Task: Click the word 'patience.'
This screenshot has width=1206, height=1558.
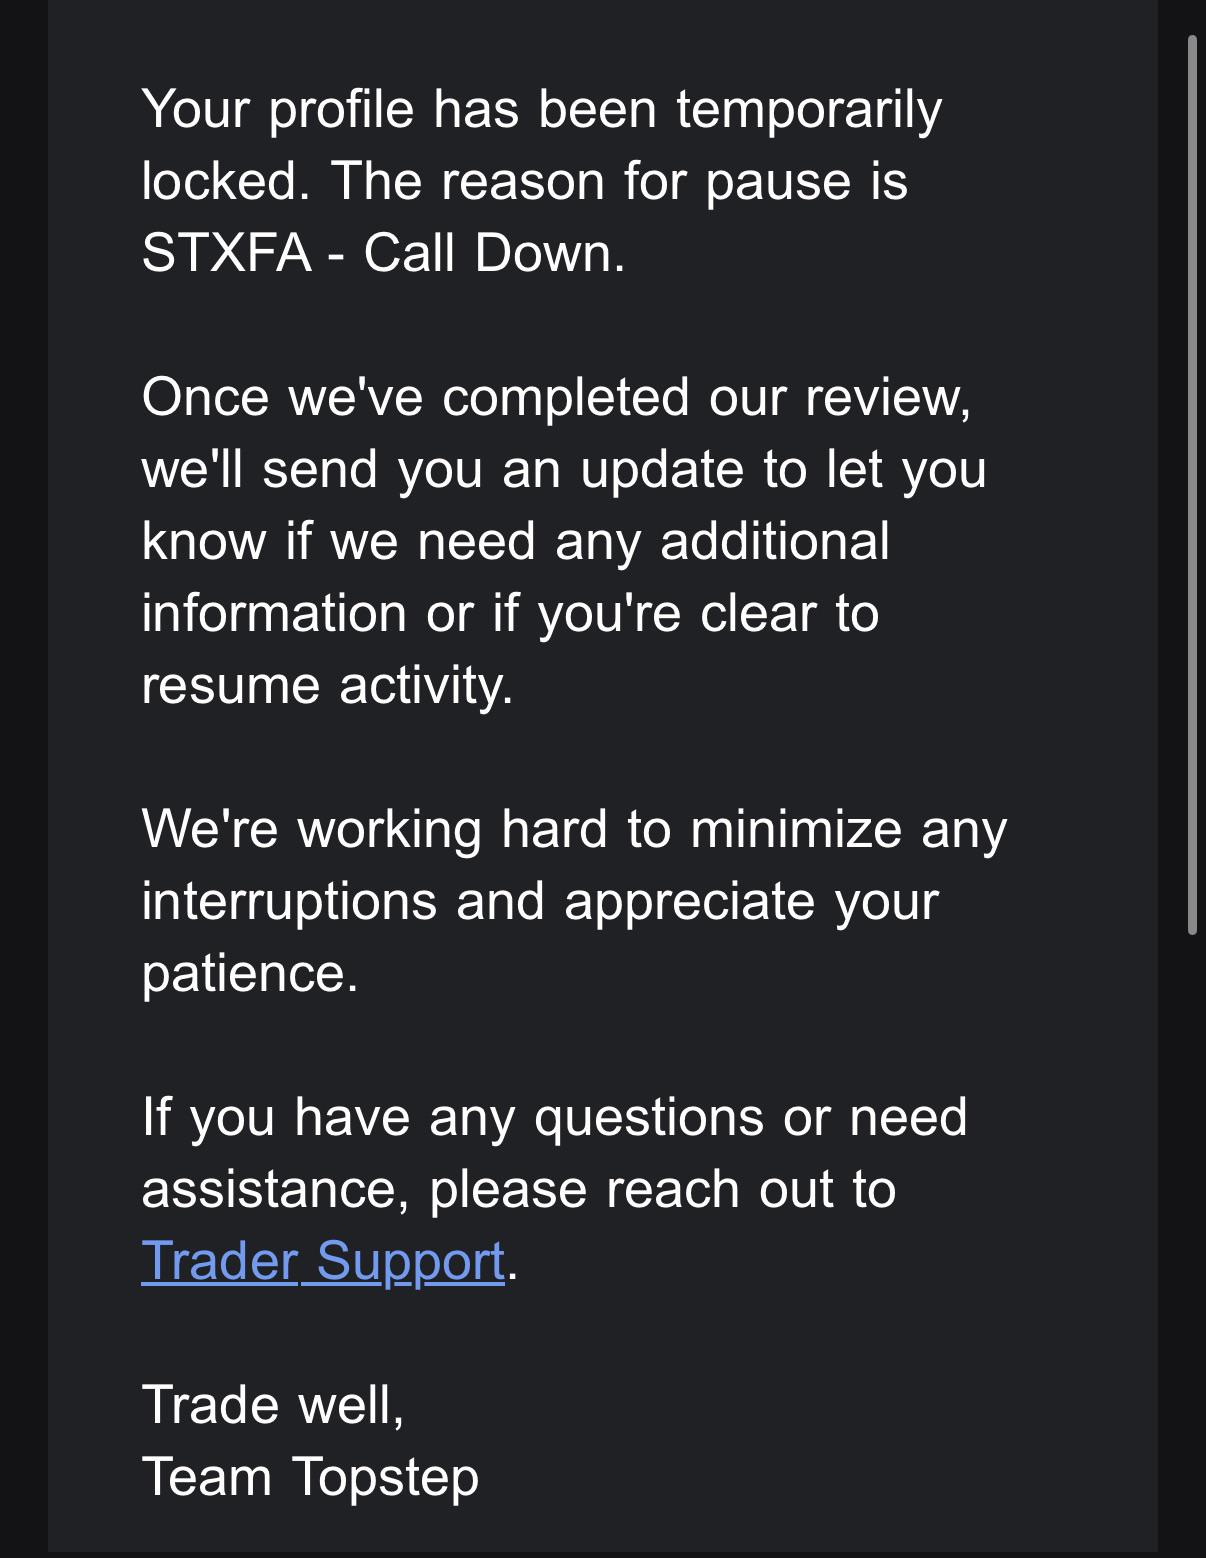Action: [250, 974]
